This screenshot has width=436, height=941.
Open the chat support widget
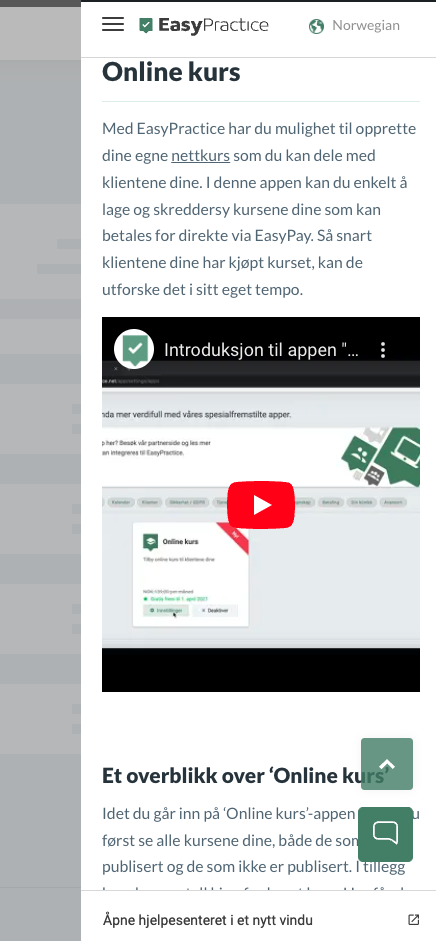point(386,834)
